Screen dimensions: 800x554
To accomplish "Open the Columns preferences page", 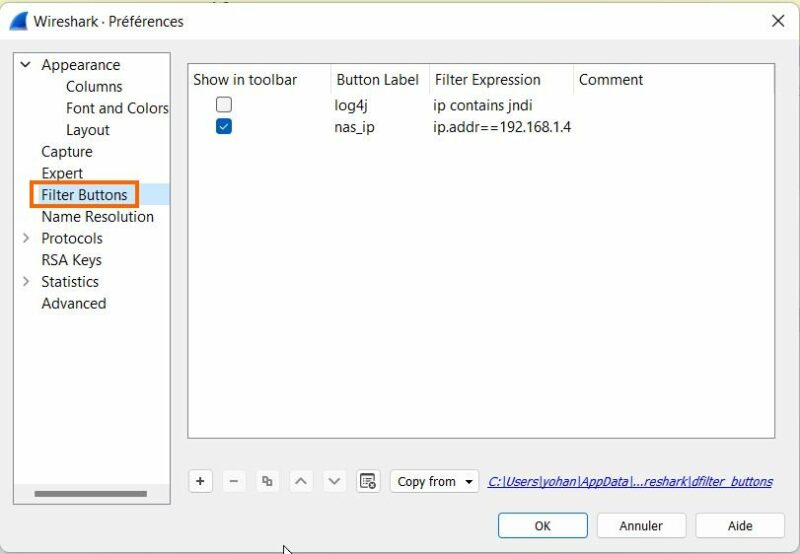I will coord(94,87).
